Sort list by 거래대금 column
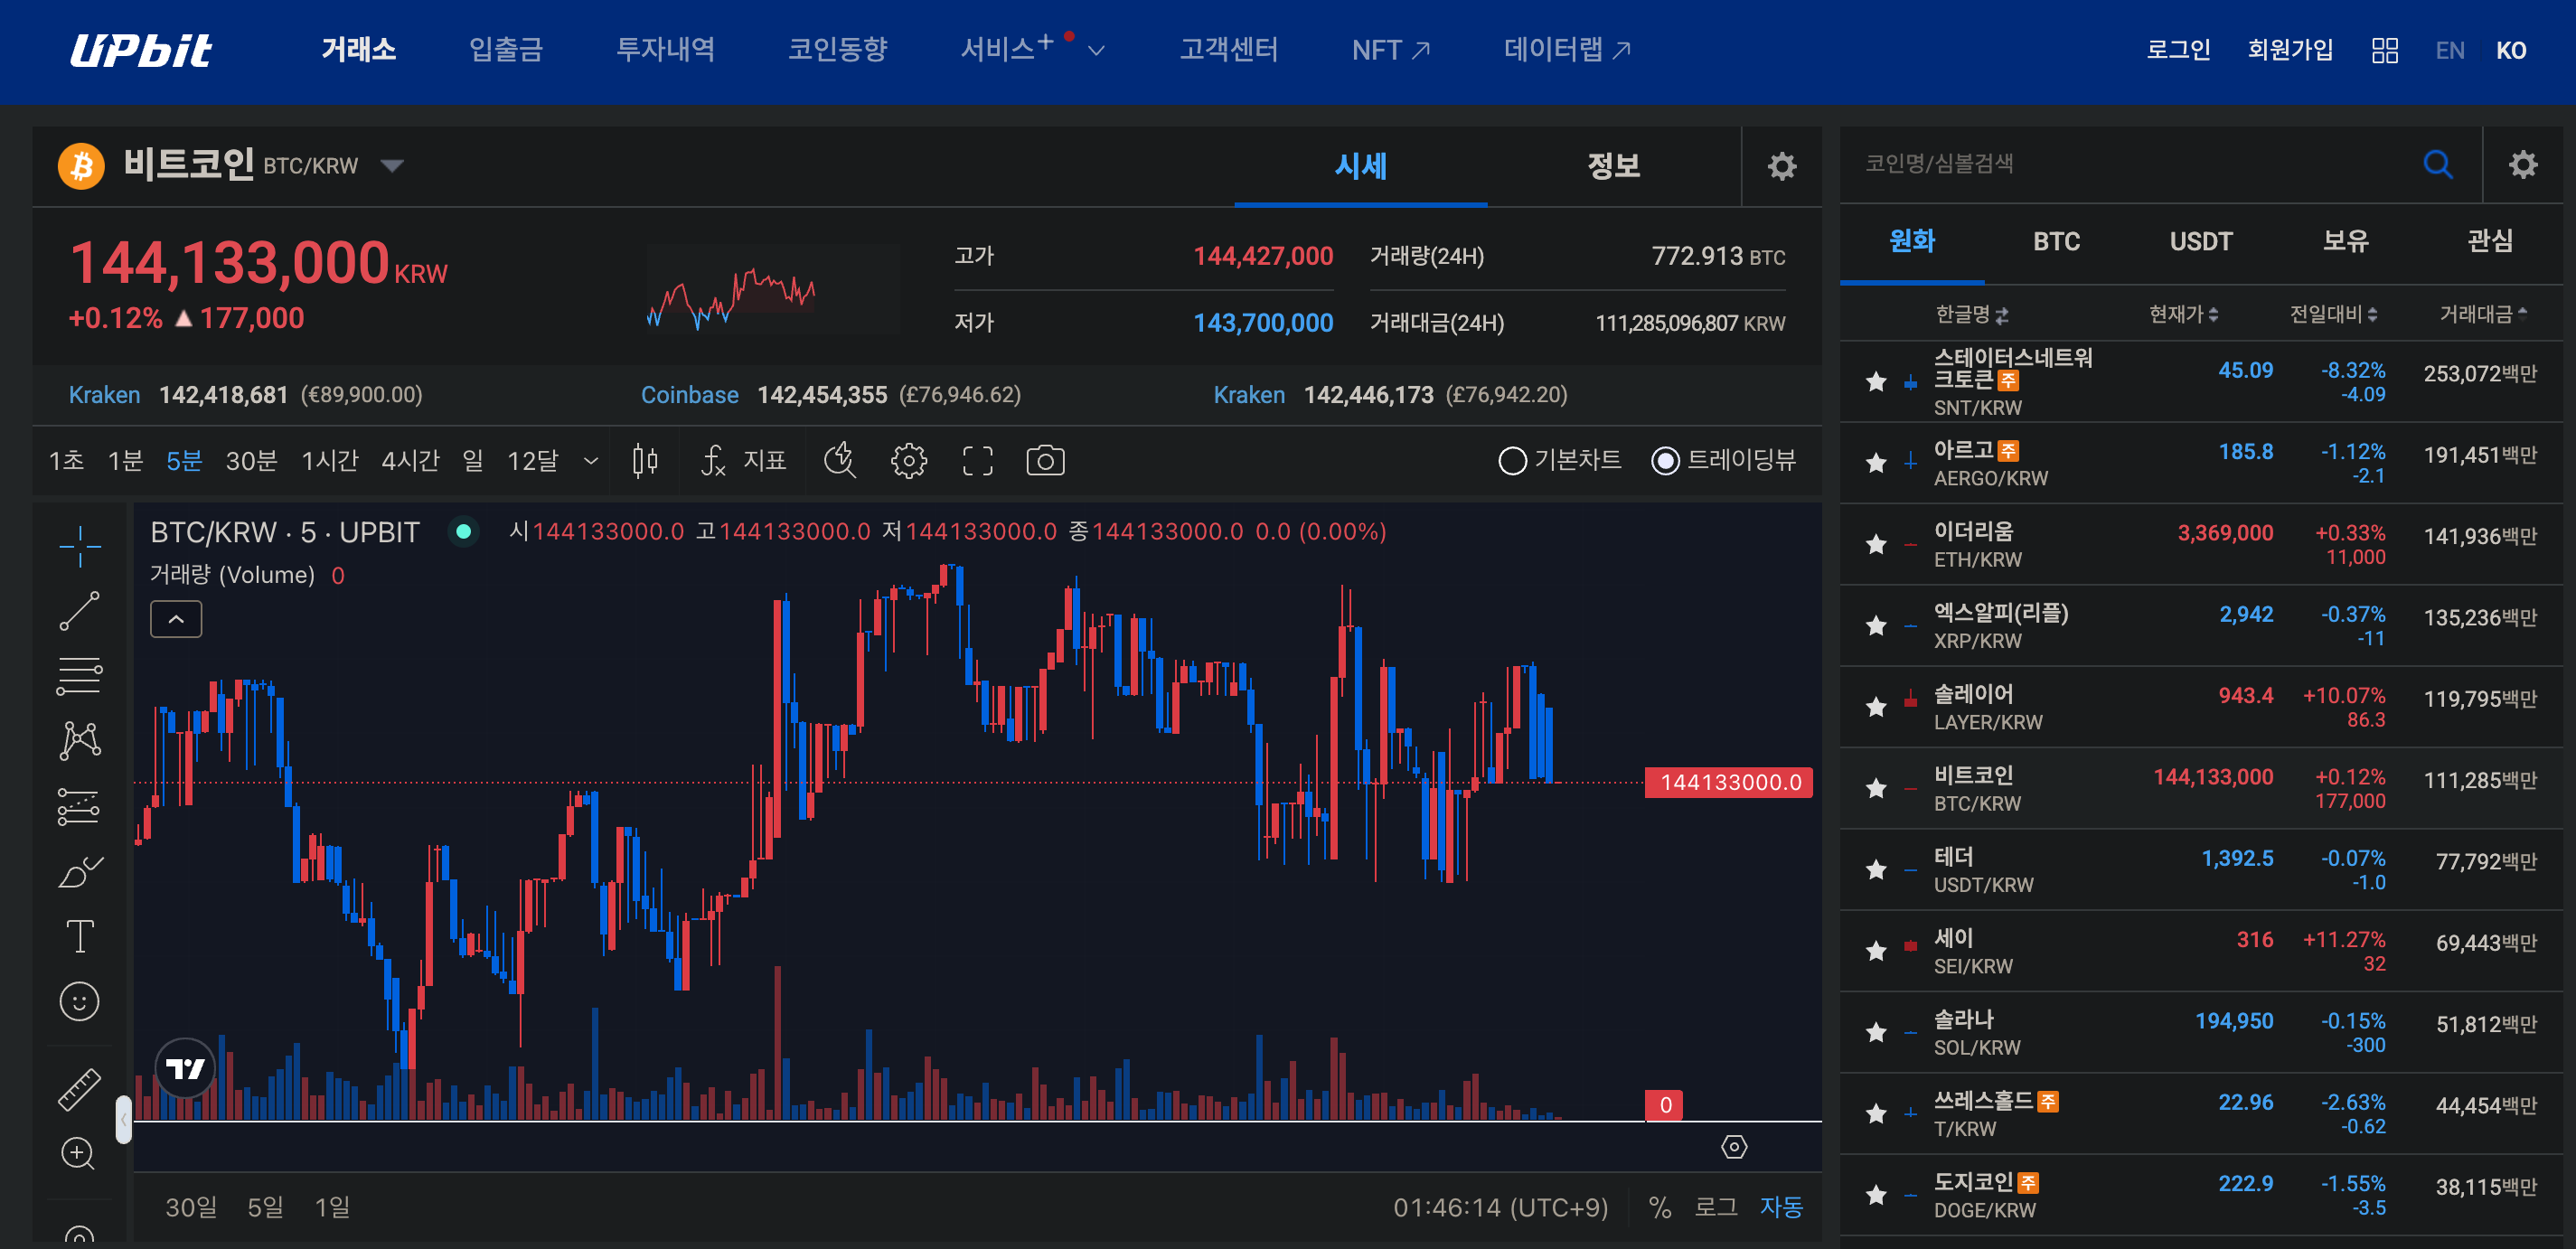The image size is (2576, 1249). [2483, 315]
